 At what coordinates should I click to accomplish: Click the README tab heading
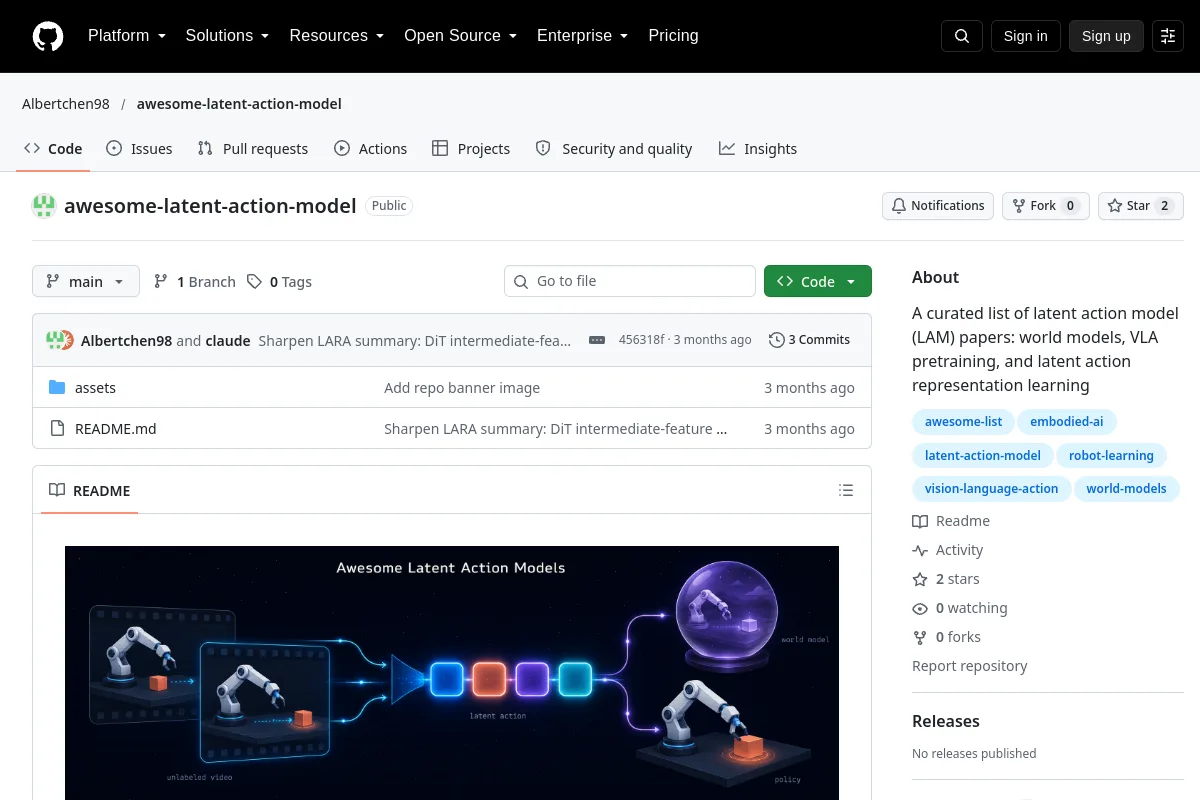click(x=90, y=490)
